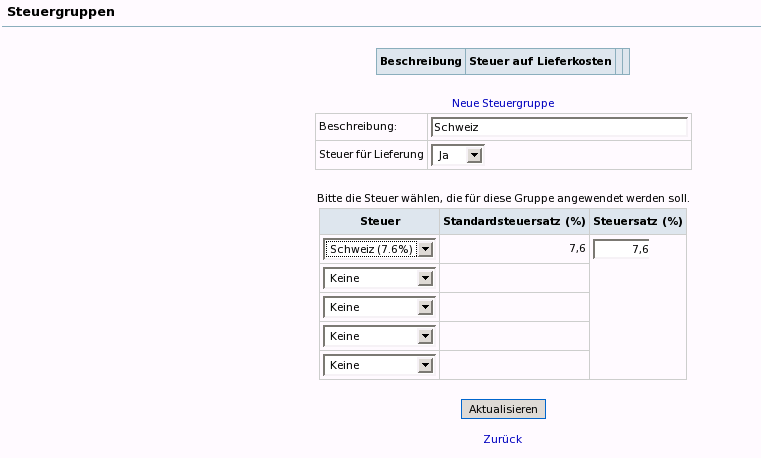Click the Beschreibung column header at top
The width and height of the screenshot is (761, 458).
point(421,61)
